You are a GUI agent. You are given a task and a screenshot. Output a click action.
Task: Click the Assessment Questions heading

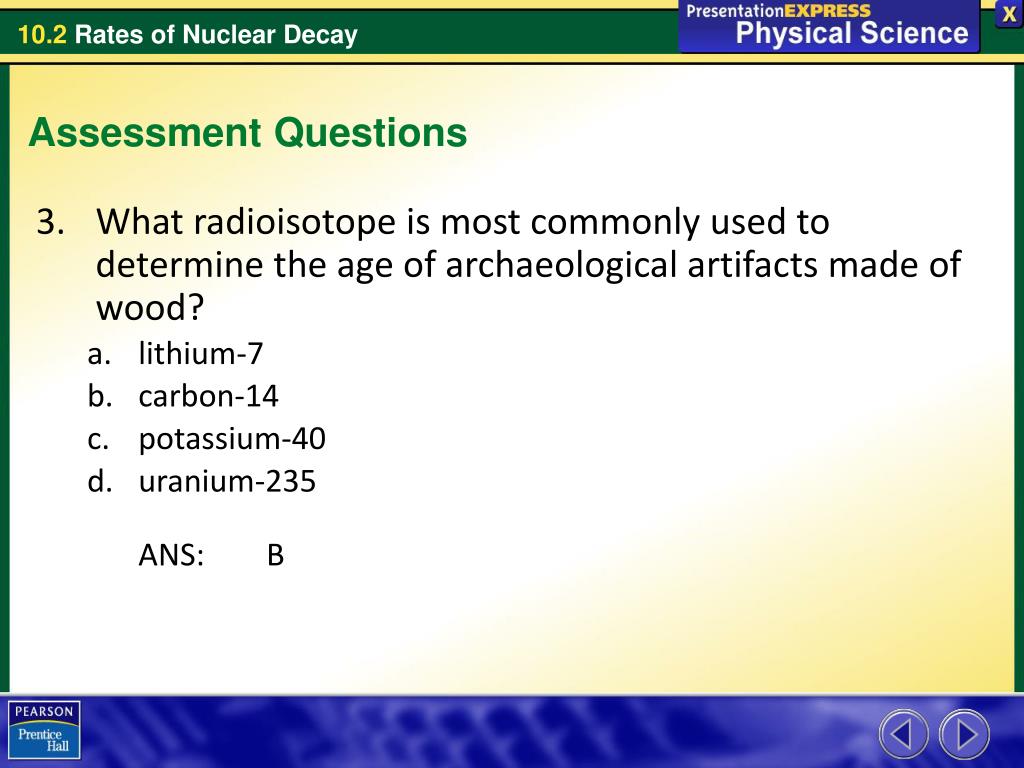(248, 133)
